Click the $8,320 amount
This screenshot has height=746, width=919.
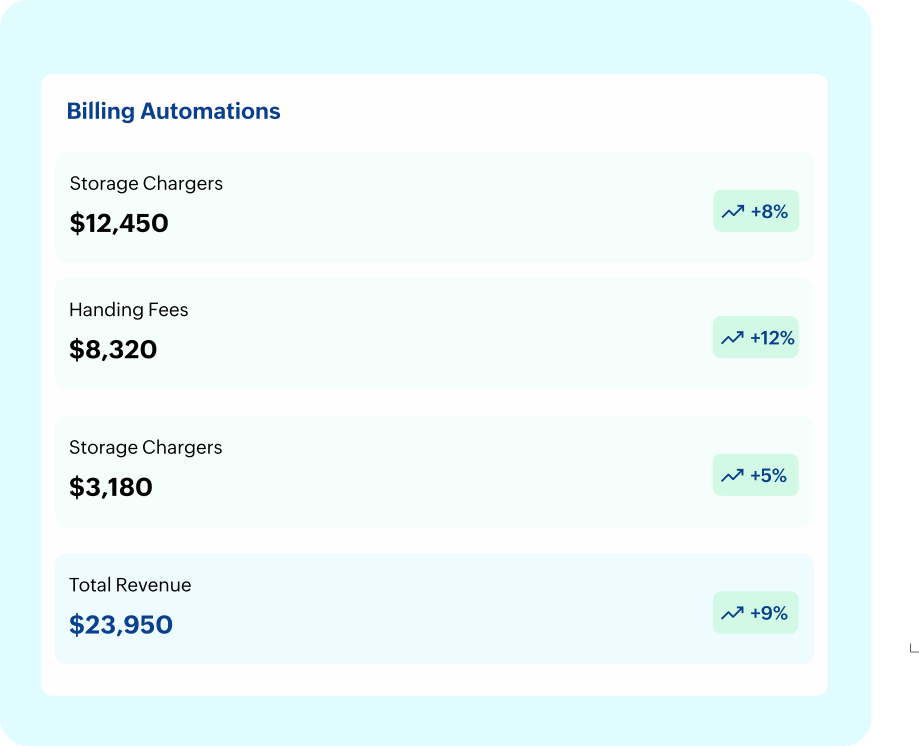pyautogui.click(x=113, y=350)
